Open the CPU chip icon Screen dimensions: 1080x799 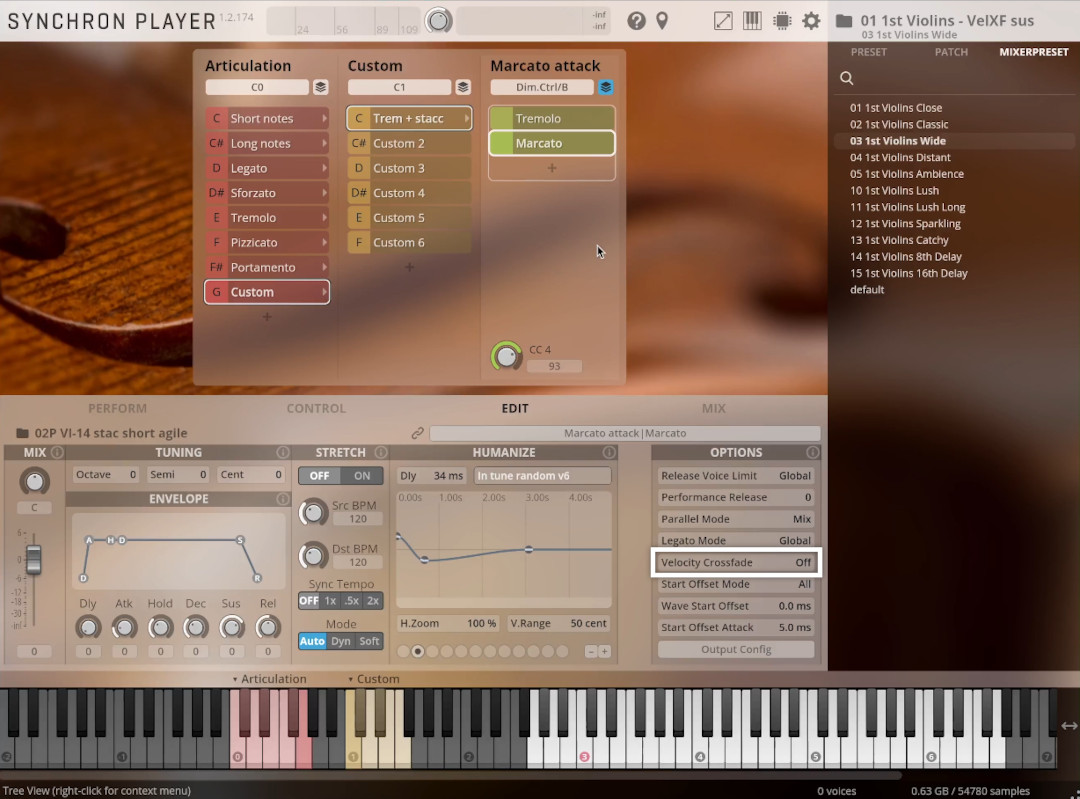pyautogui.click(x=782, y=21)
